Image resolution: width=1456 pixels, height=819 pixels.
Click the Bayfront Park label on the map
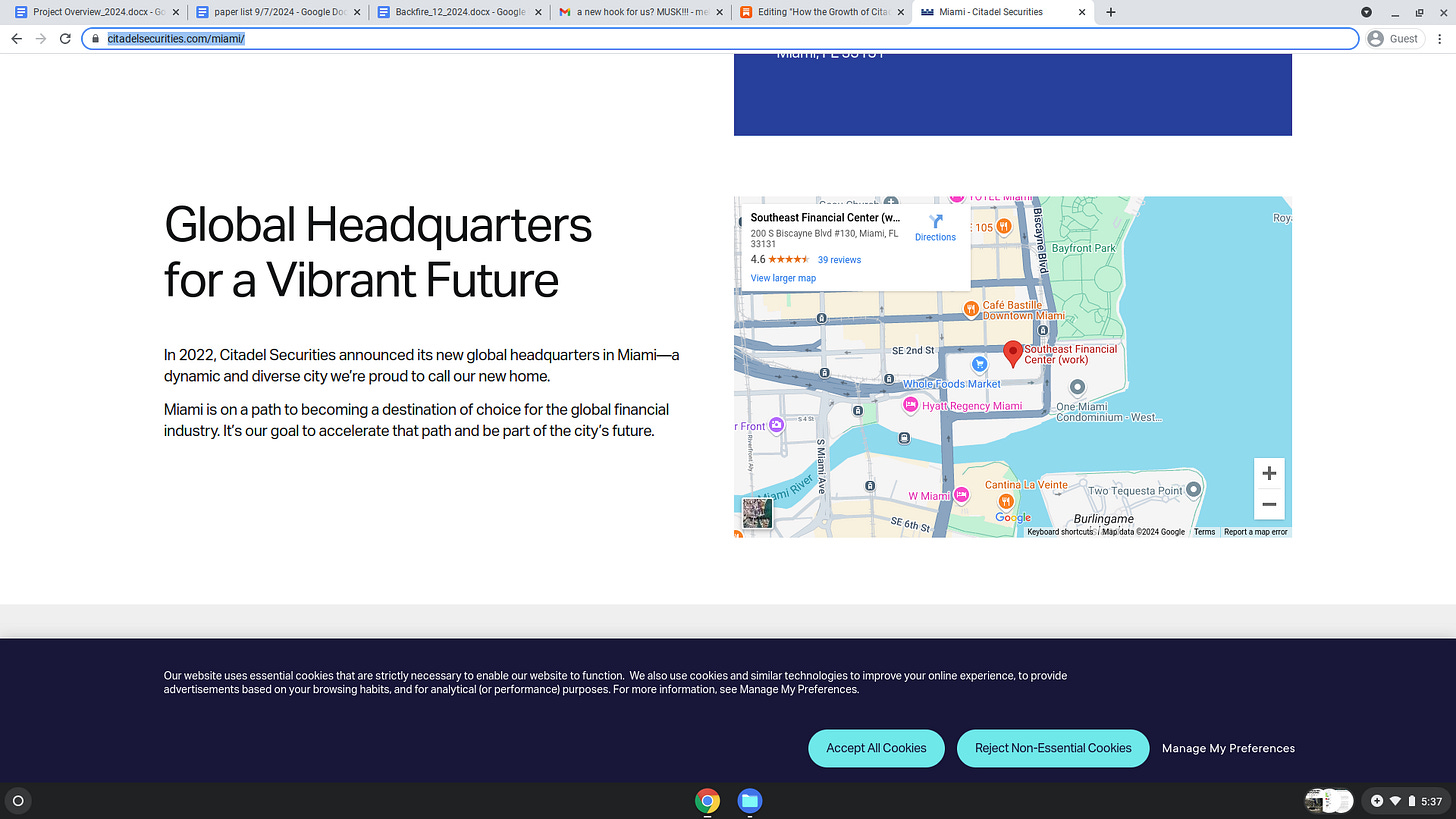pyautogui.click(x=1083, y=247)
